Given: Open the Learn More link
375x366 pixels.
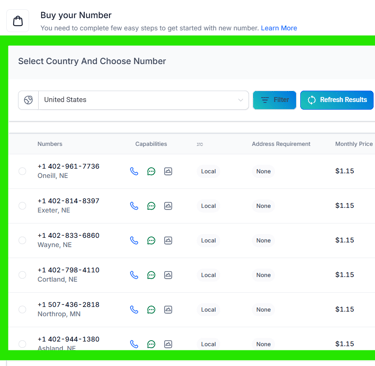Looking at the screenshot, I should click(x=279, y=28).
